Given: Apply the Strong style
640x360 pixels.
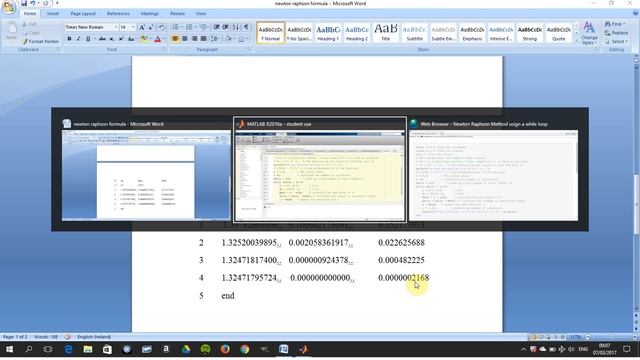Looking at the screenshot, I should coord(530,33).
